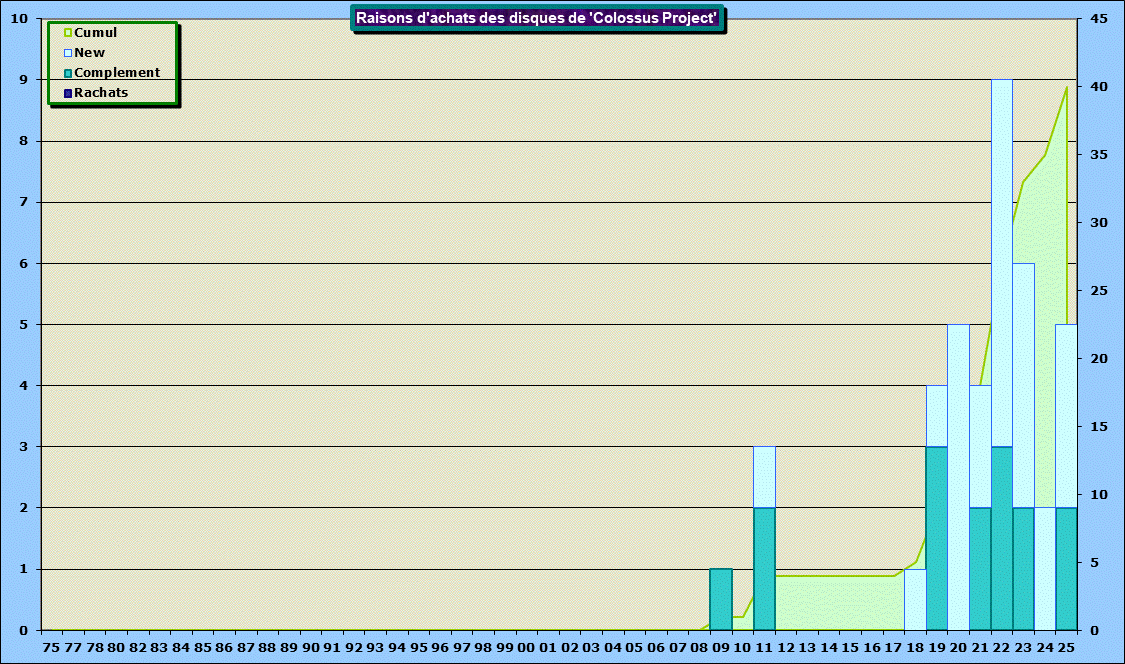Click the right y-axis label '45'
The image size is (1125, 664).
(1099, 18)
